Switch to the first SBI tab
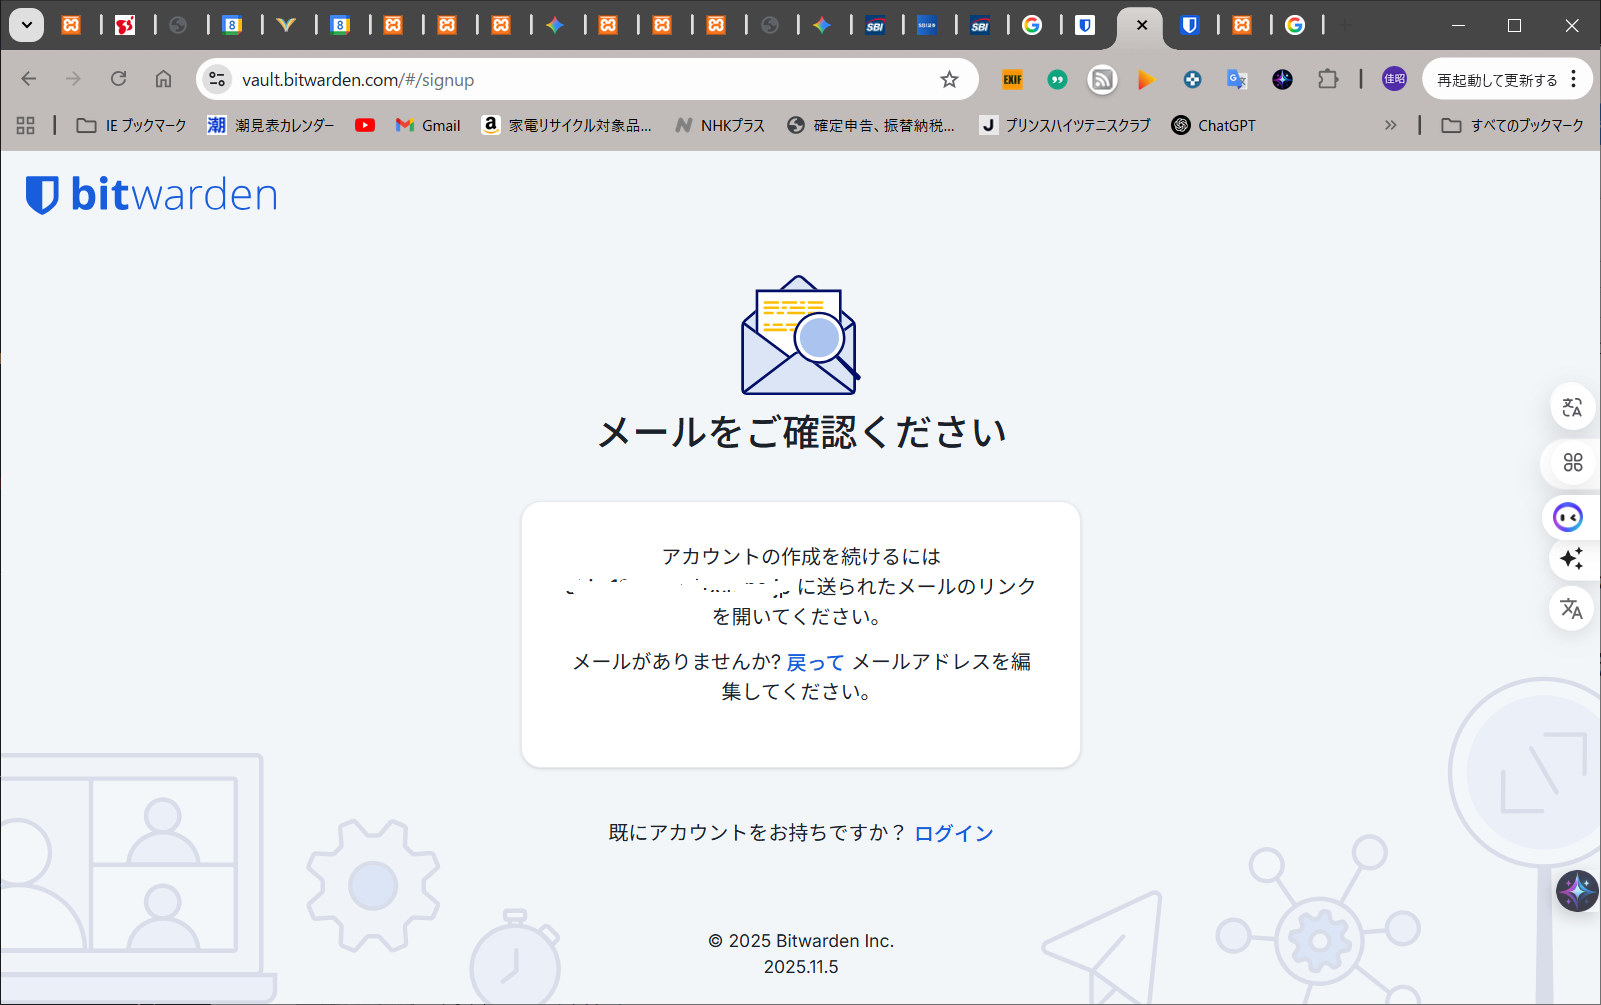 click(x=875, y=25)
